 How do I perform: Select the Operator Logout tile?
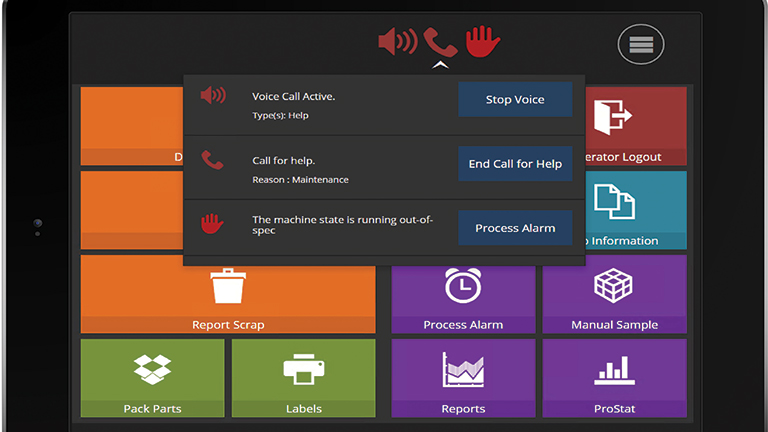tap(636, 125)
